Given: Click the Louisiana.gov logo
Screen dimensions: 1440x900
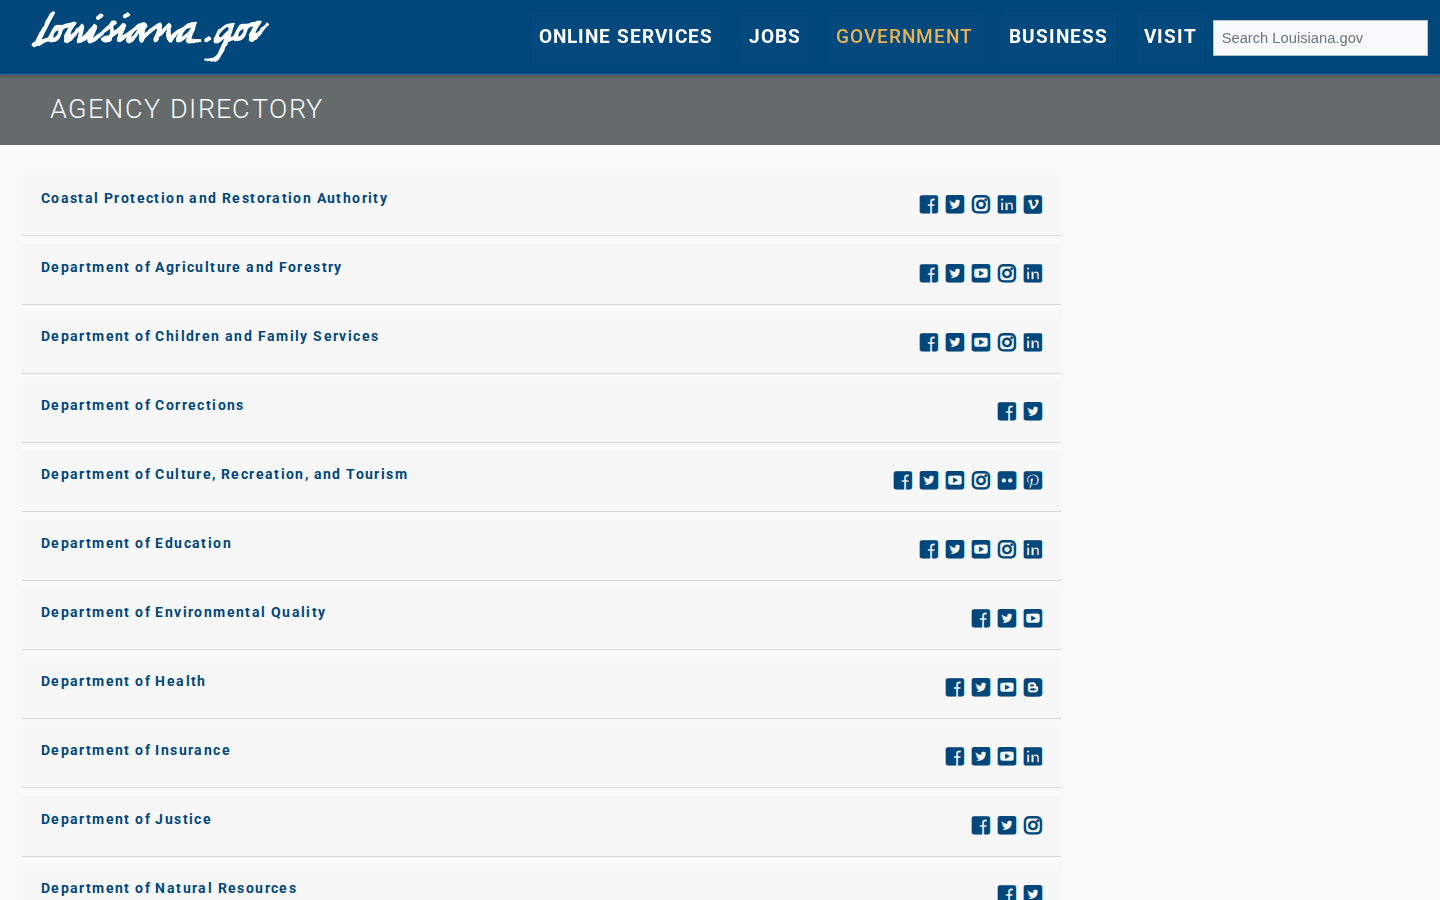Looking at the screenshot, I should (x=150, y=36).
